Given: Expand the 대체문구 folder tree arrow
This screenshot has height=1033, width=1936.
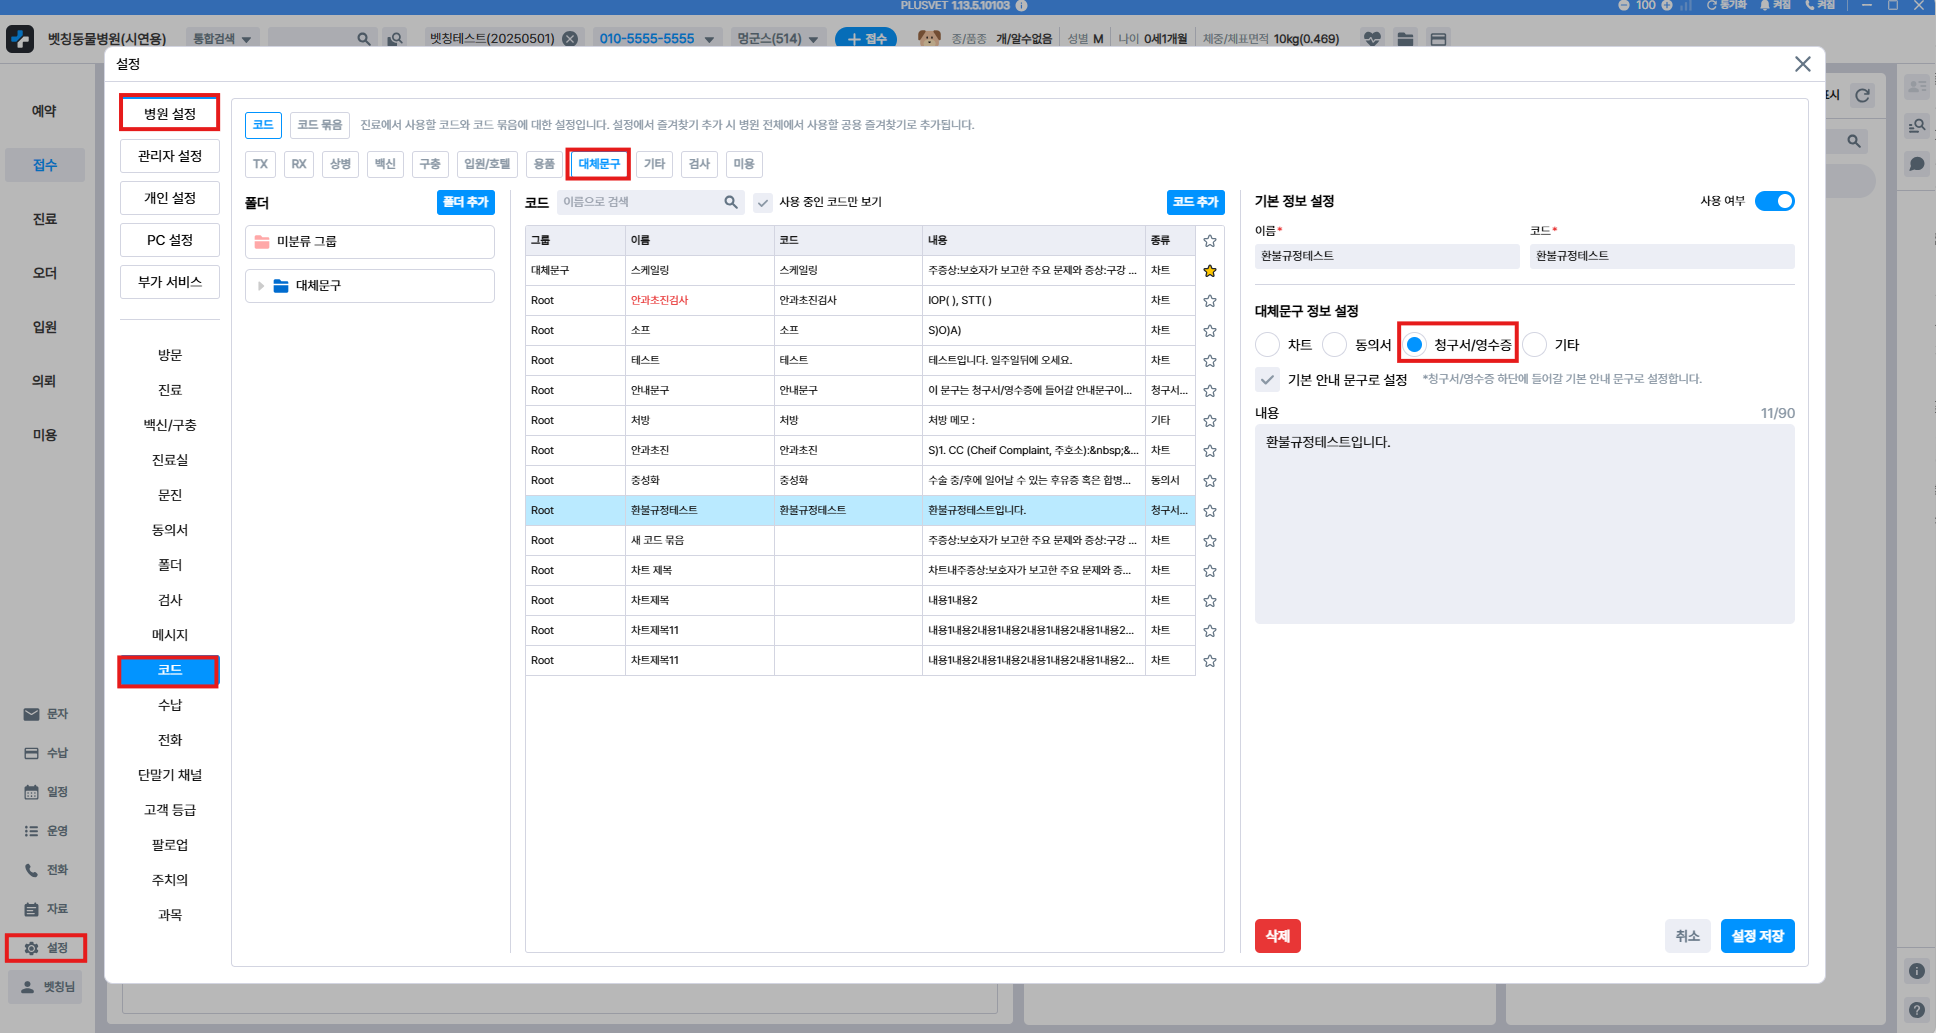Looking at the screenshot, I should (x=261, y=286).
